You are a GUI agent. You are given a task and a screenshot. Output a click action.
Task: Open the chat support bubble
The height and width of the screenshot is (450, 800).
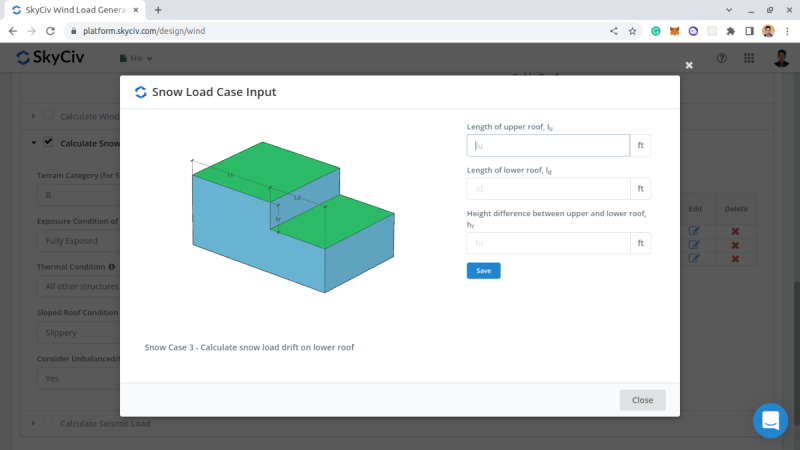pyautogui.click(x=770, y=421)
